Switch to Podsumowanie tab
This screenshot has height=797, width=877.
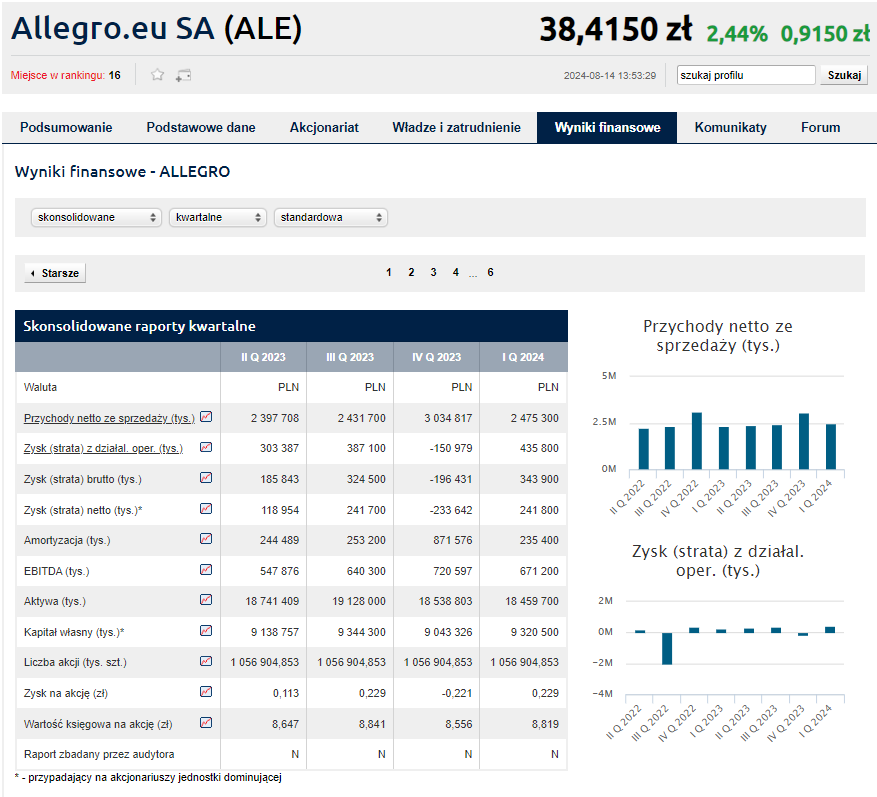[x=66, y=128]
